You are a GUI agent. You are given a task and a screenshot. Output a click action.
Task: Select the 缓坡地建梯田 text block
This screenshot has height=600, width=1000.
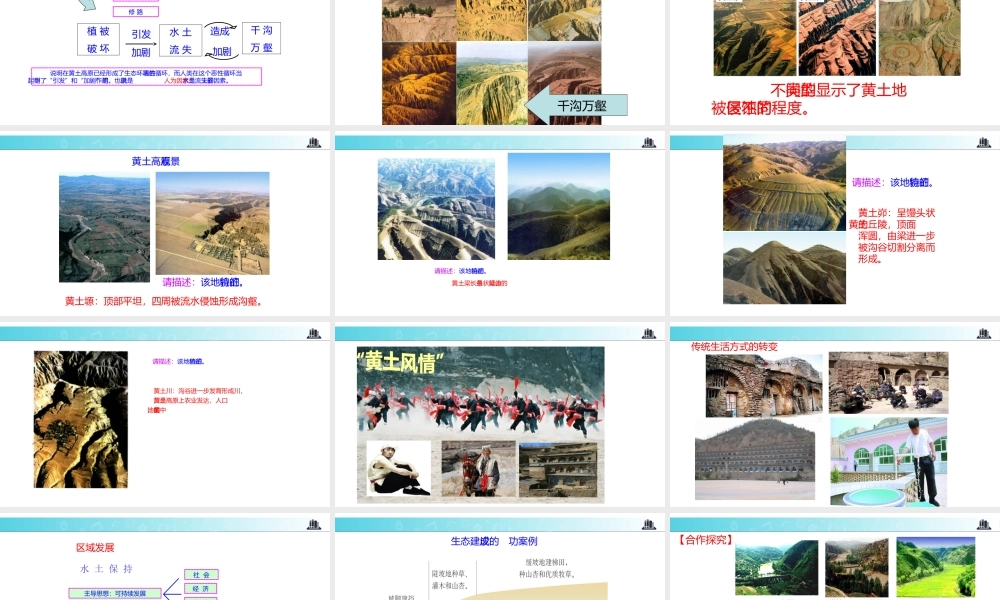coord(547,568)
